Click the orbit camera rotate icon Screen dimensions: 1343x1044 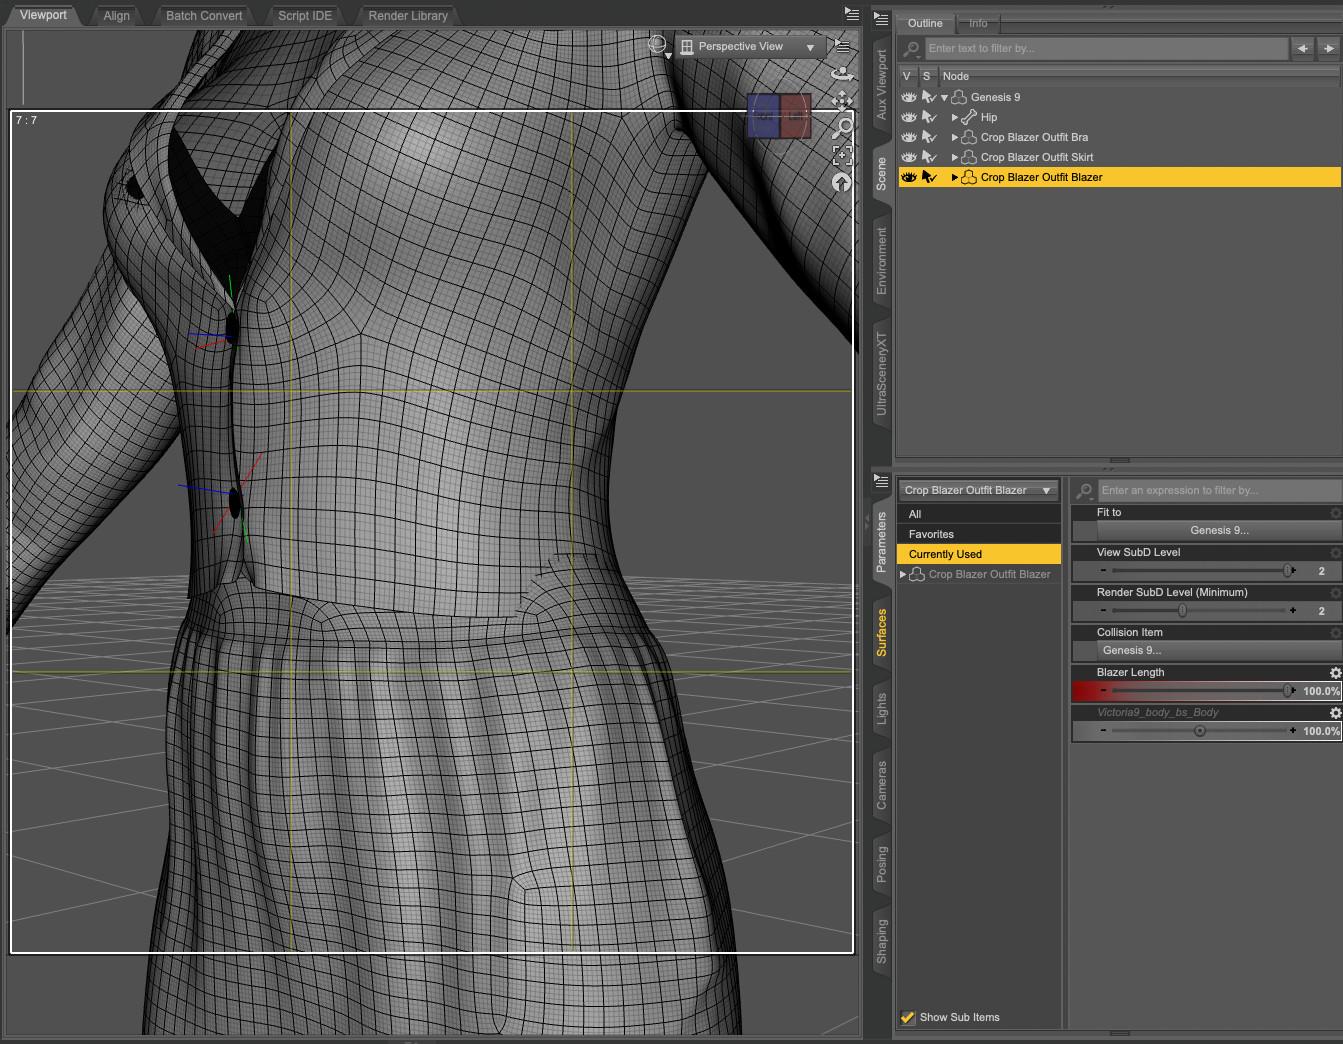point(842,73)
